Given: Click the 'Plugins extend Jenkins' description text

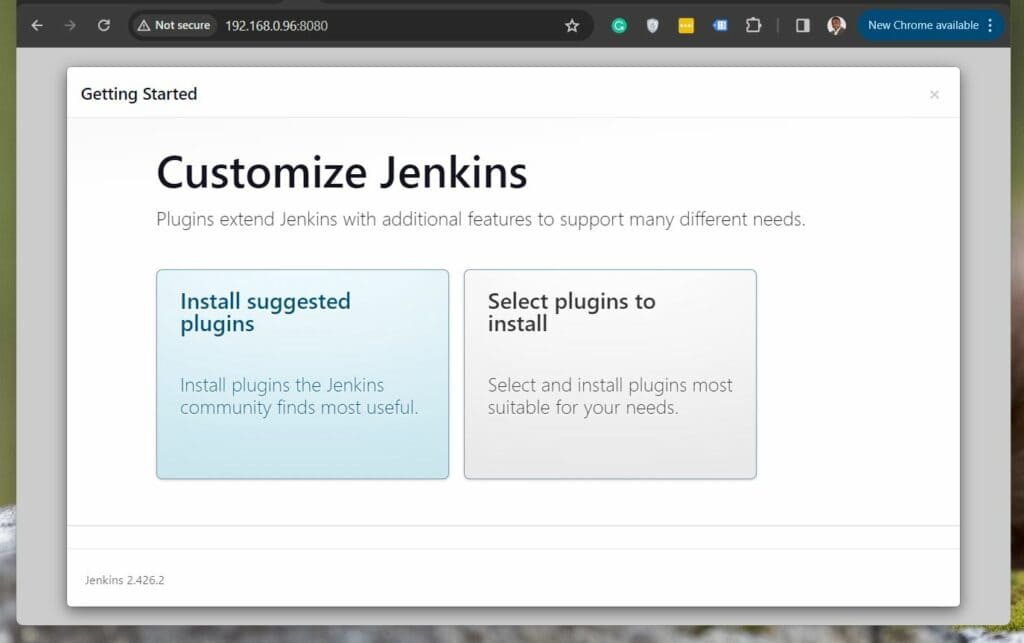Looking at the screenshot, I should pos(481,219).
